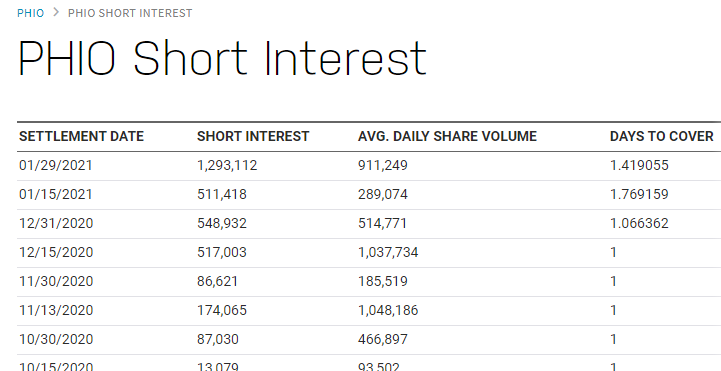Select short interest value 1,293,112
The height and width of the screenshot is (371, 721).
[x=227, y=166]
